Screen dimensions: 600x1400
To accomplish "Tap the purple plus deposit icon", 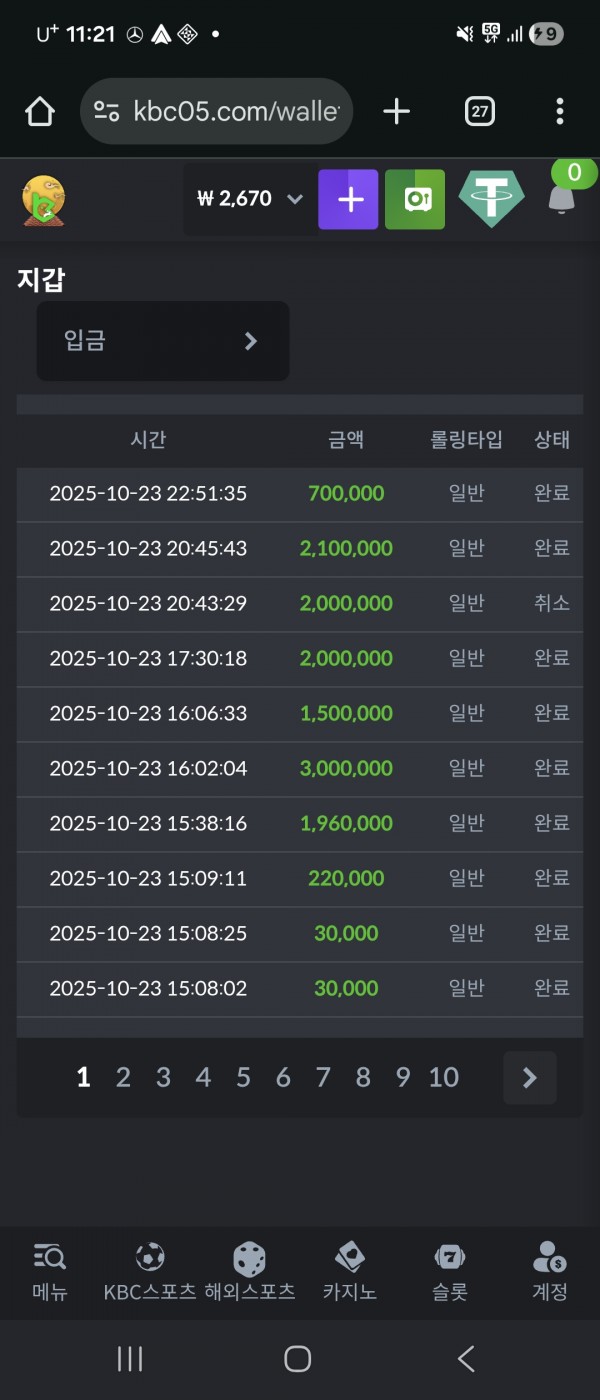I will (x=348, y=199).
